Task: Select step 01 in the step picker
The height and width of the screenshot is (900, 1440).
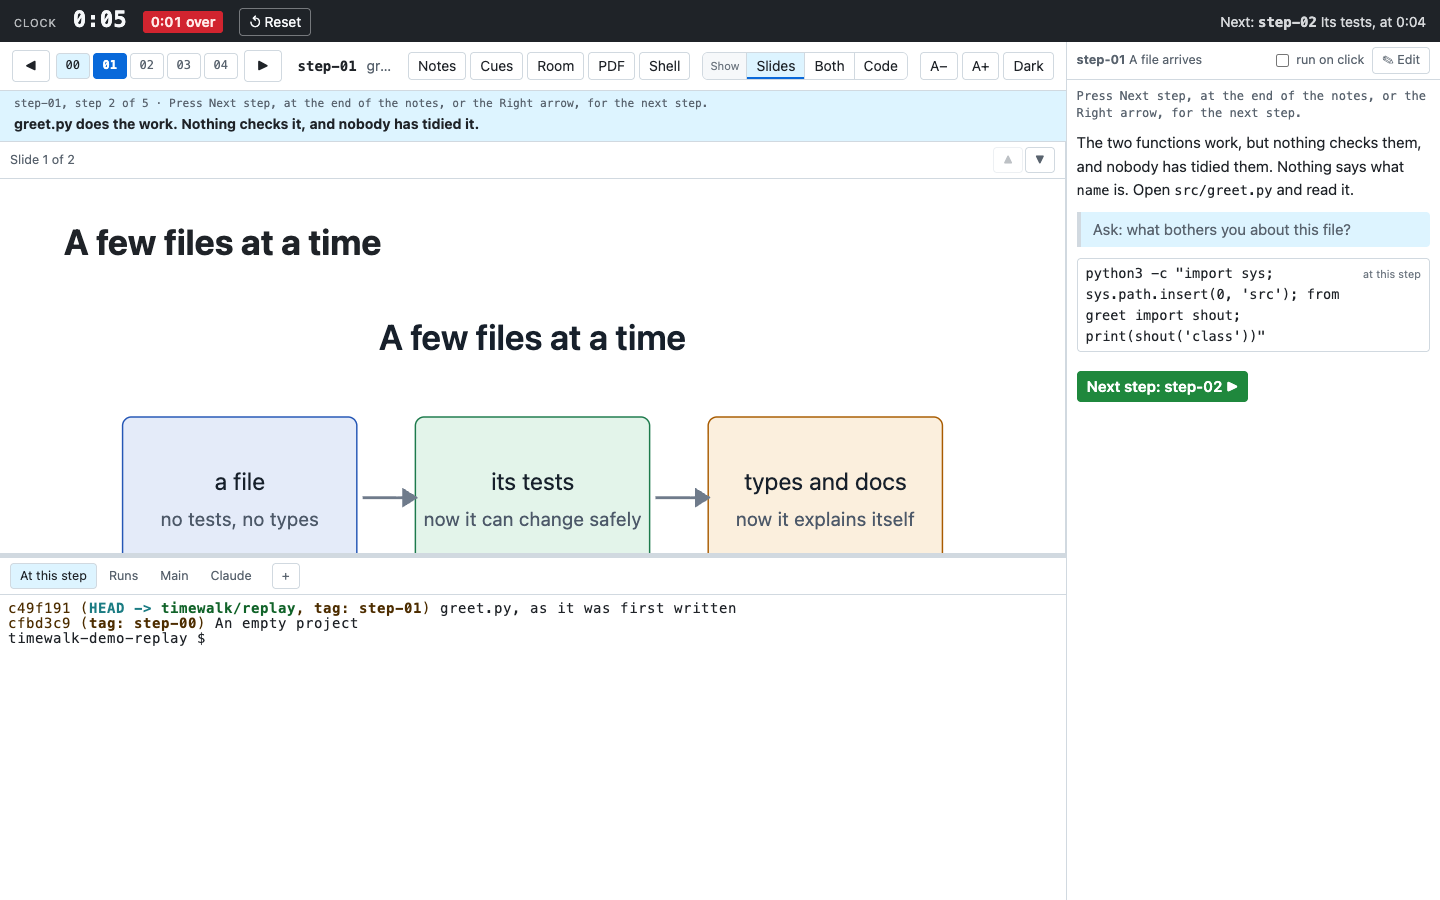Action: 110,66
